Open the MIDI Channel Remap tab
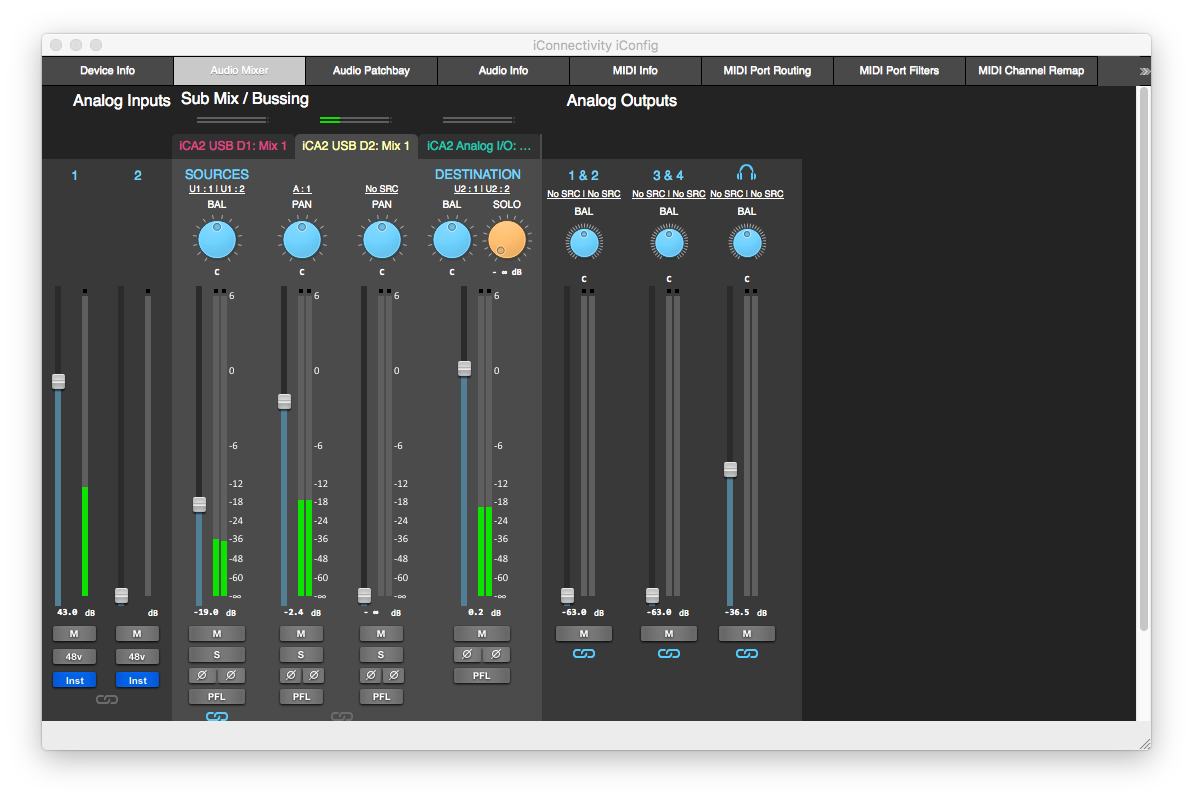Image resolution: width=1193 pixels, height=800 pixels. 1031,71
